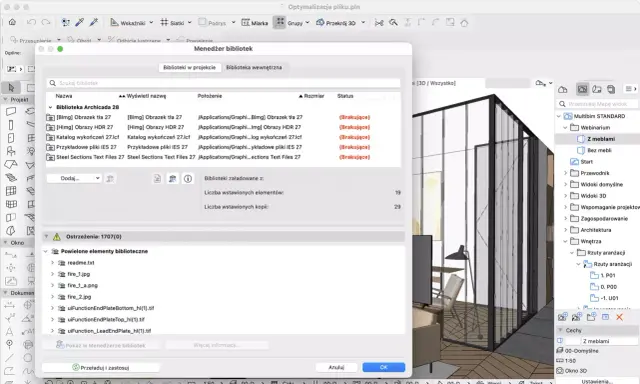Open the Siatki dropdown arrow
The width and height of the screenshot is (640, 384).
(189, 23)
